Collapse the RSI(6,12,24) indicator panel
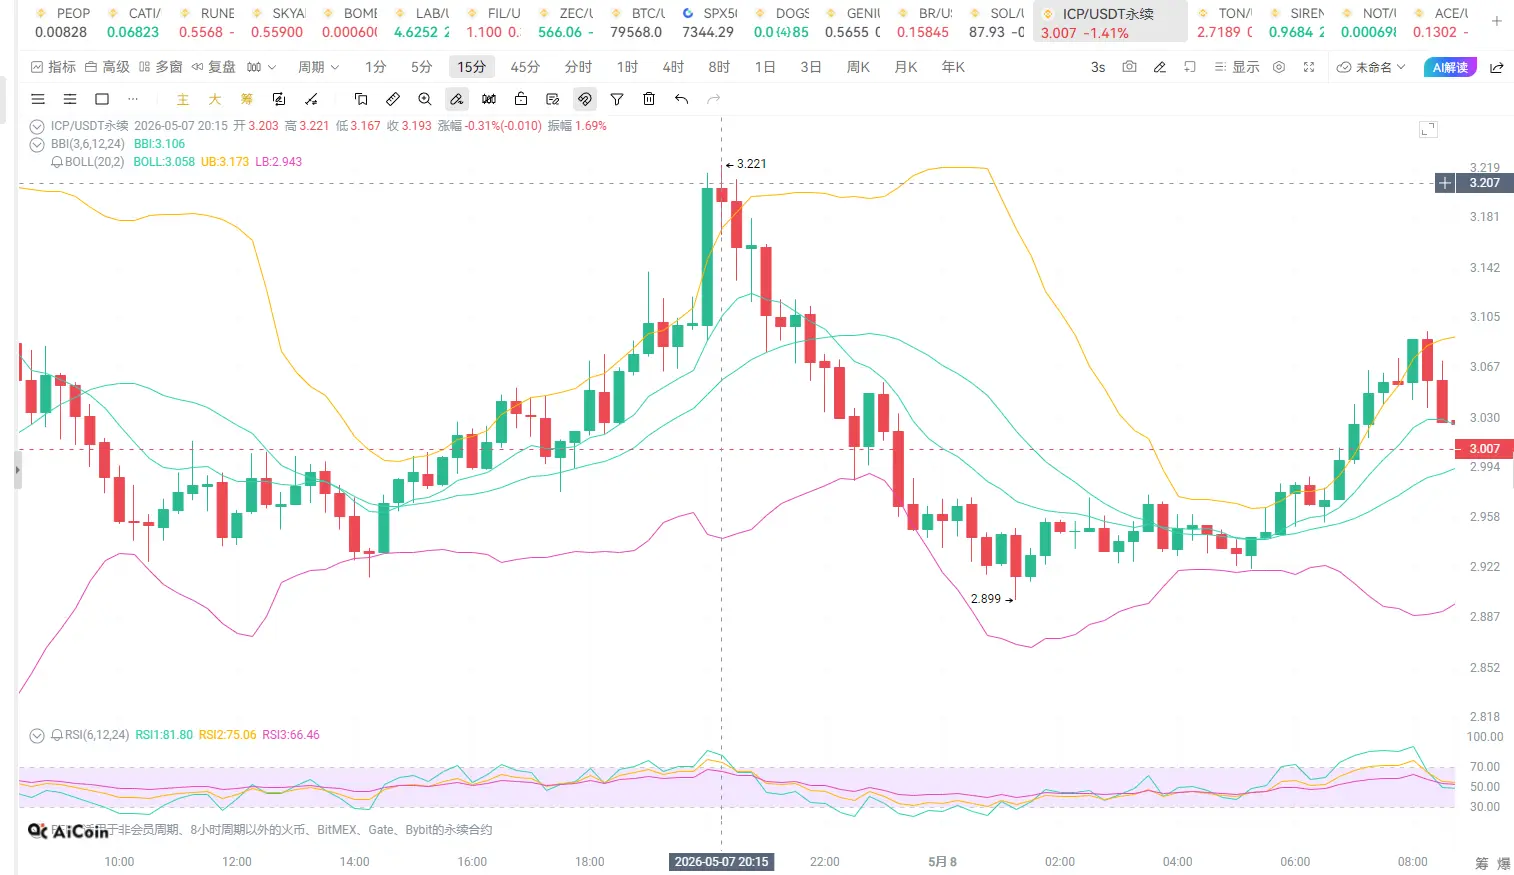Screen dimensions: 1514x875 tap(37, 735)
